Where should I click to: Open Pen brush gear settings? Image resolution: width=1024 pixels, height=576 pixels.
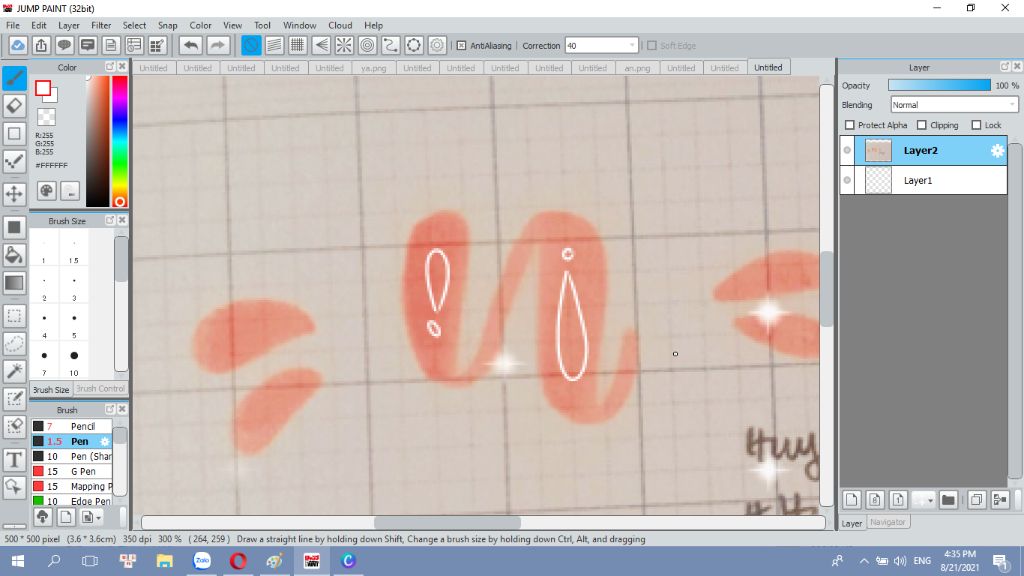[104, 441]
